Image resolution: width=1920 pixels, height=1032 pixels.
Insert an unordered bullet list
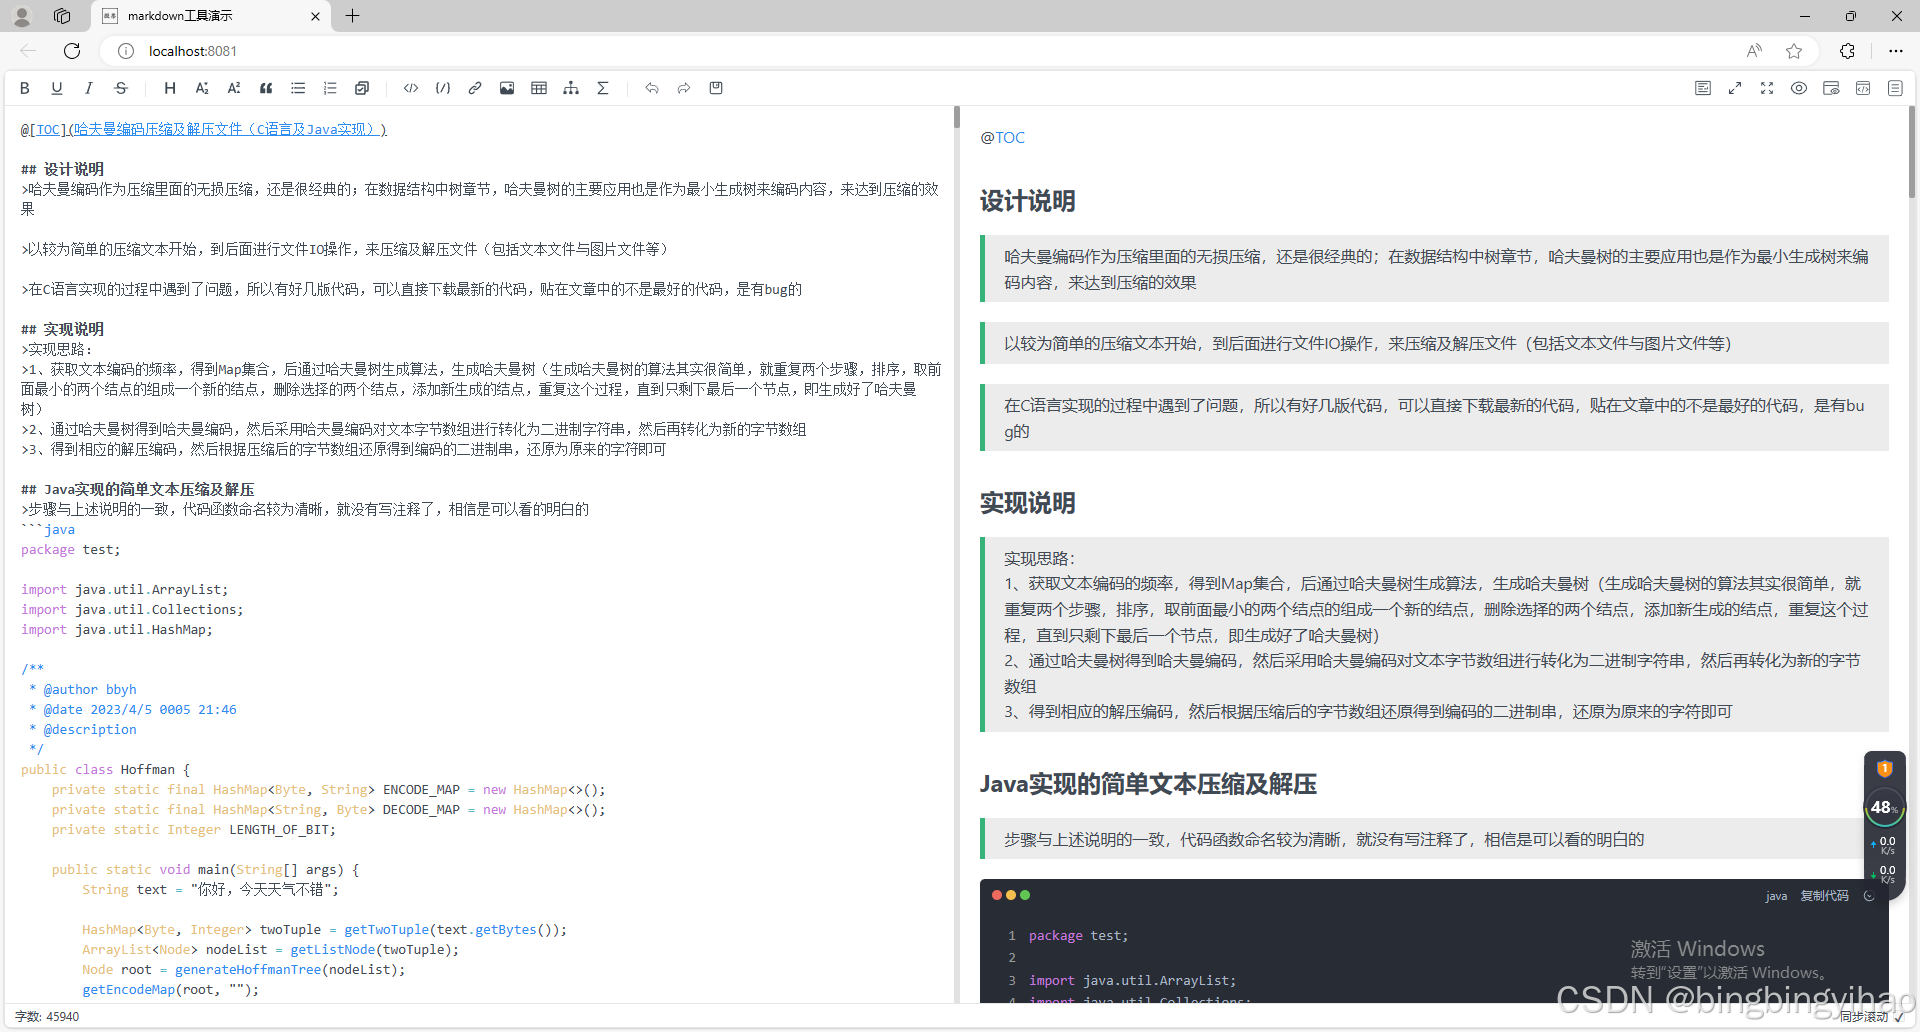click(298, 88)
